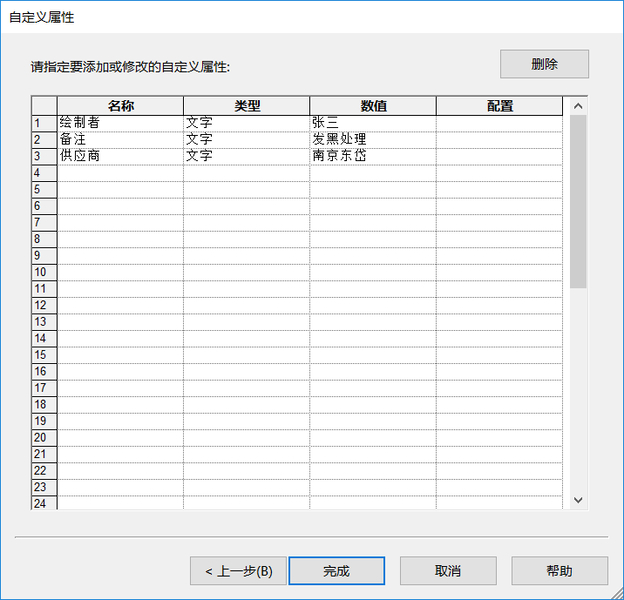Open help with the 帮助 button

pos(560,571)
